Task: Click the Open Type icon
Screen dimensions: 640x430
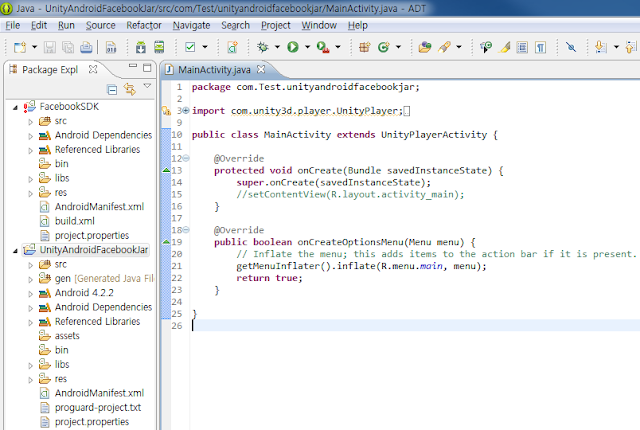Action: pos(425,47)
